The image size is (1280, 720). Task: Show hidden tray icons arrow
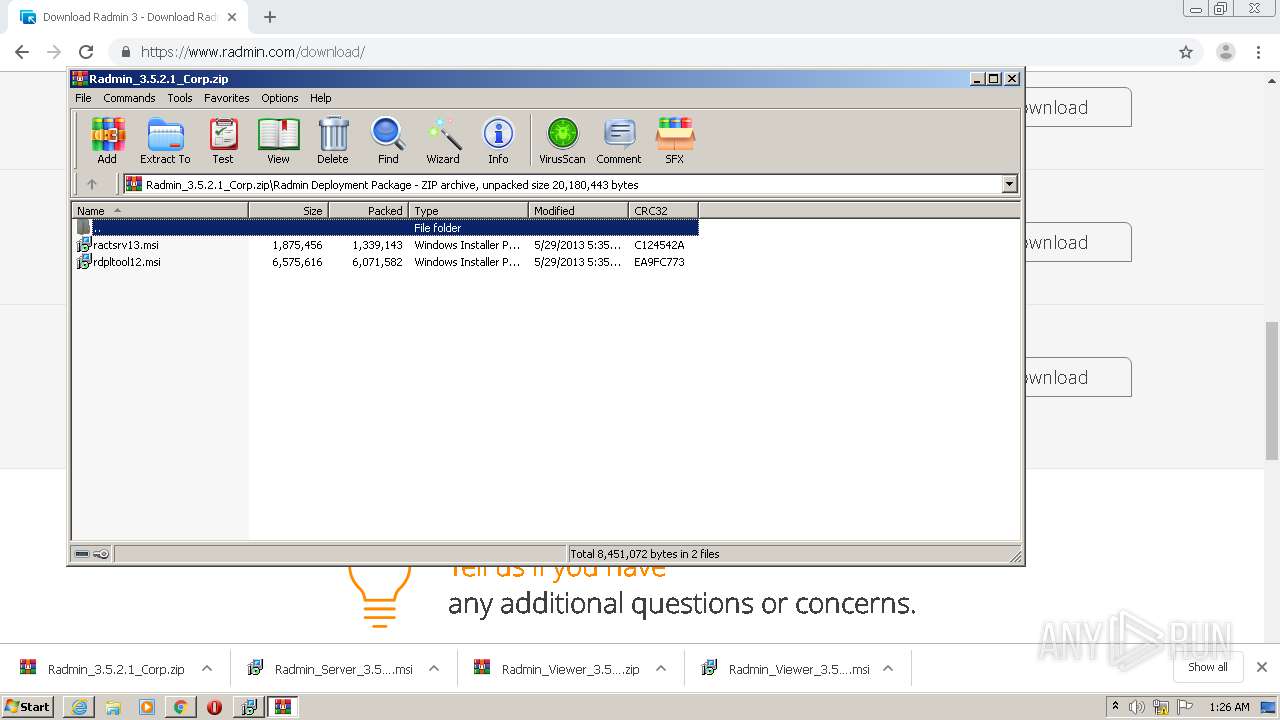(1115, 707)
